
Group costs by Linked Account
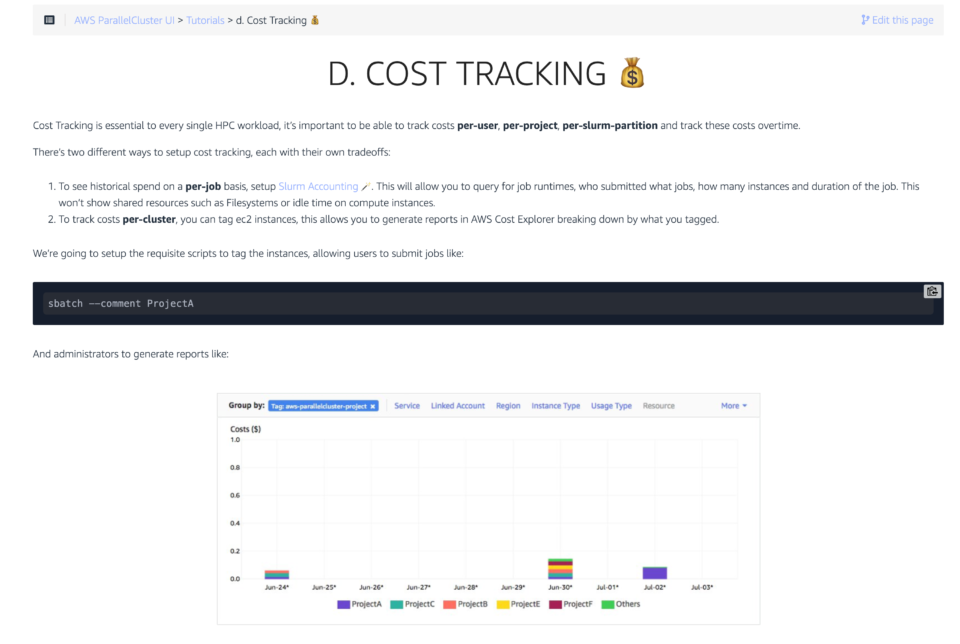[x=457, y=406]
